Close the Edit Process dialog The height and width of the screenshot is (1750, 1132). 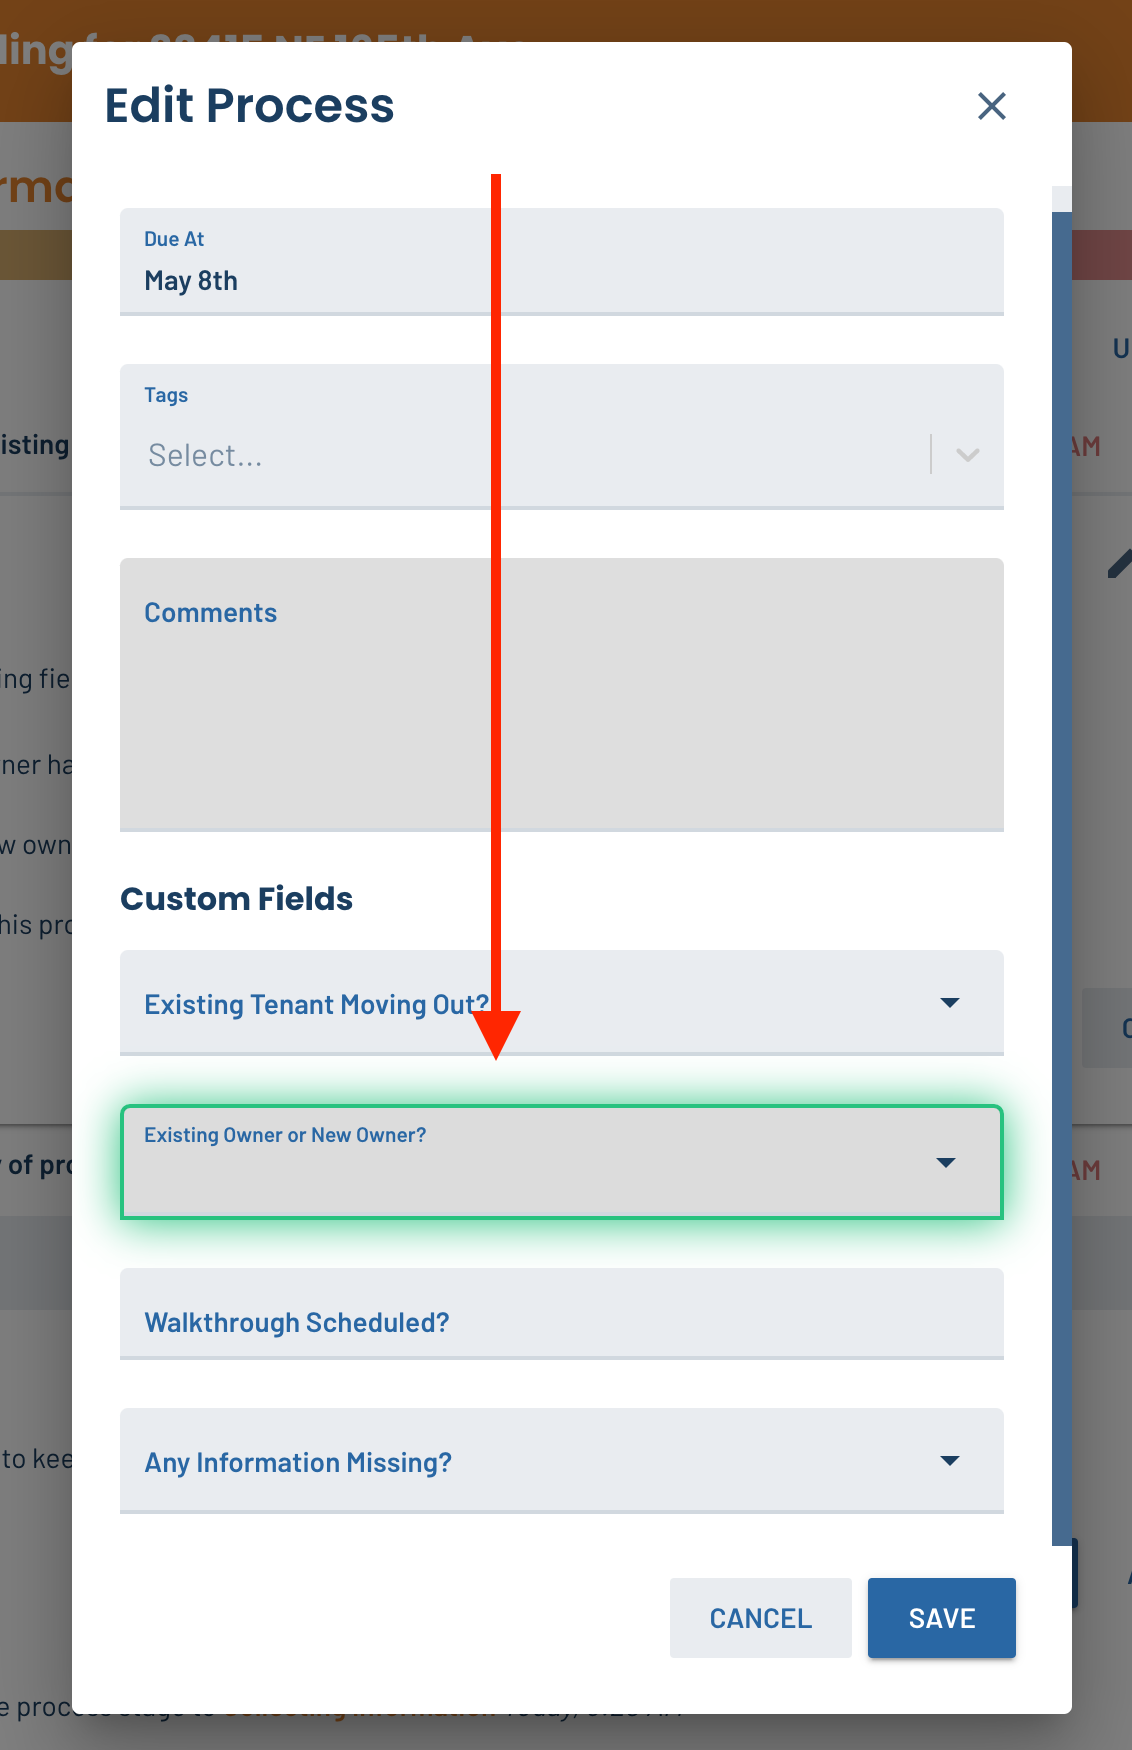click(x=991, y=106)
